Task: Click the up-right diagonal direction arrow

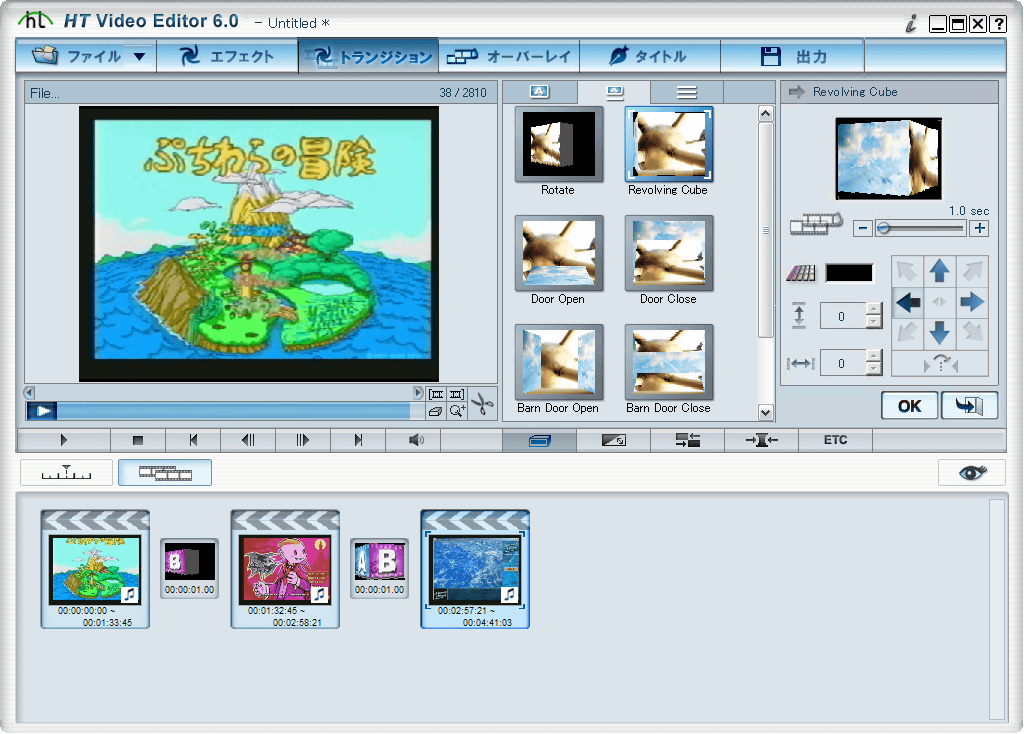Action: tap(972, 270)
